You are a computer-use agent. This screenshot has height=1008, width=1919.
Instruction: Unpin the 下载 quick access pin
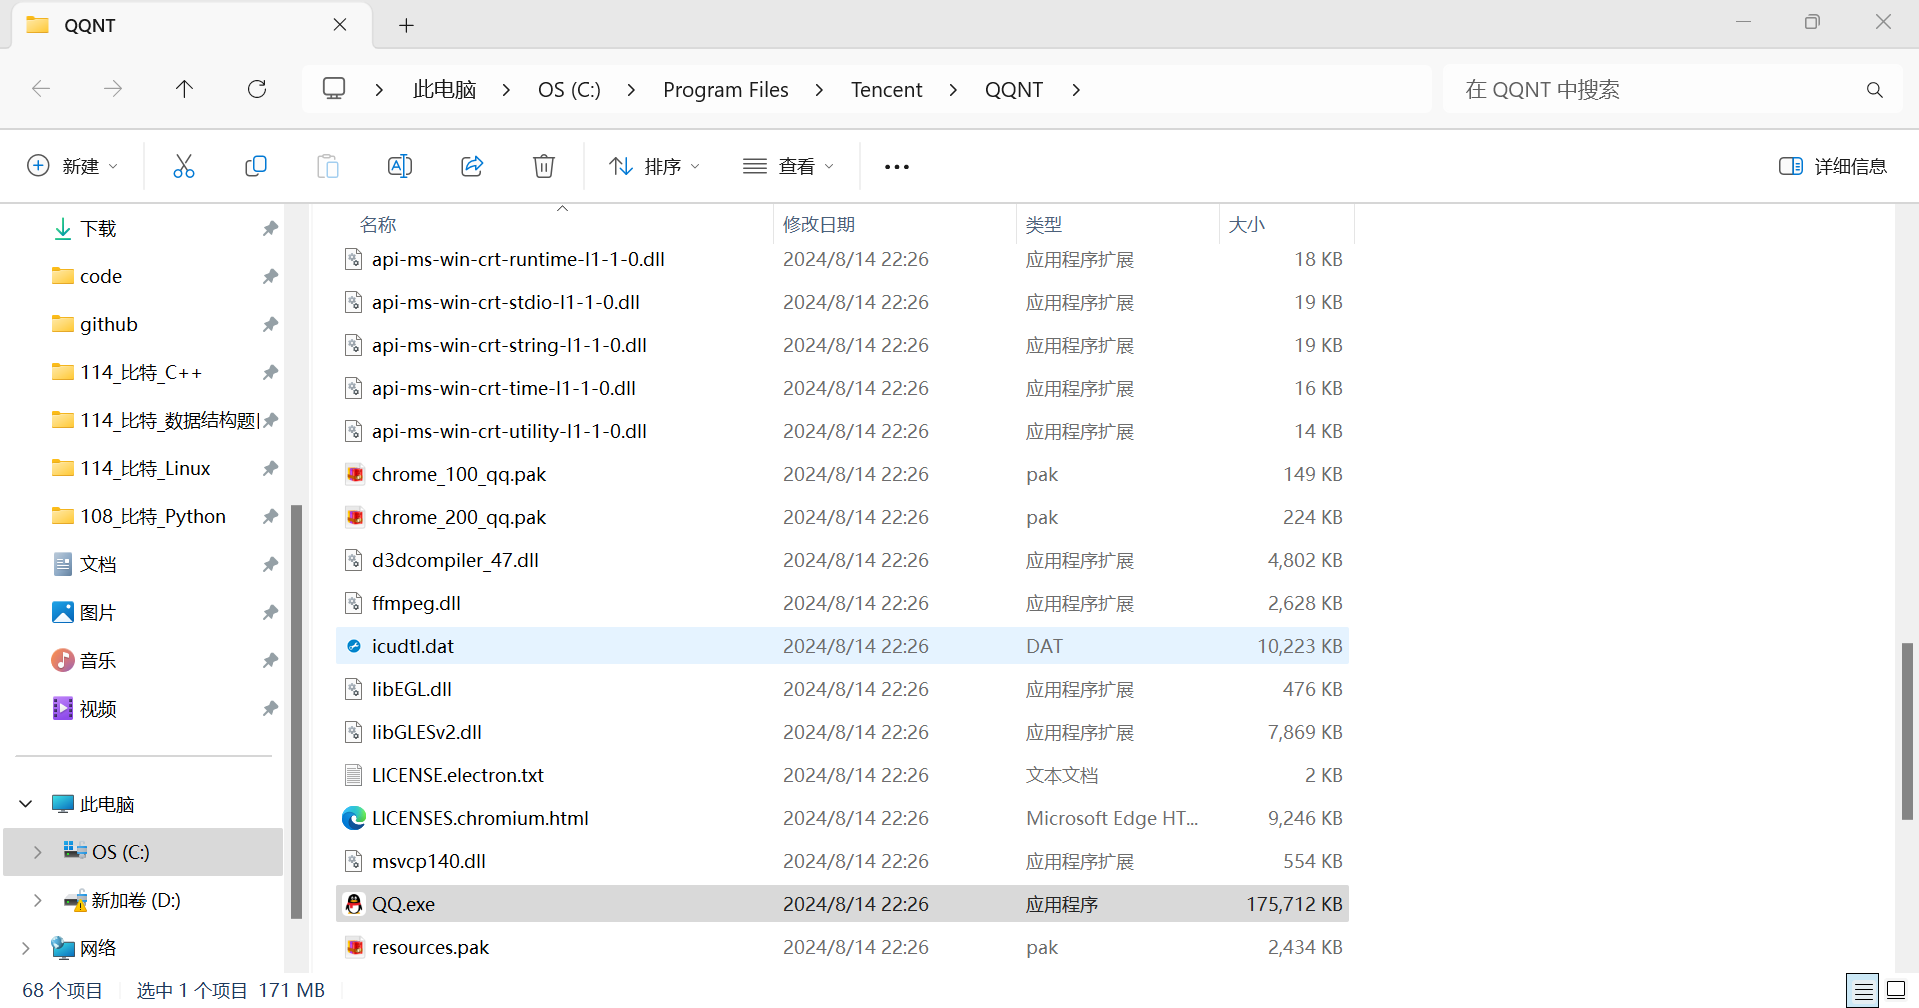click(270, 229)
